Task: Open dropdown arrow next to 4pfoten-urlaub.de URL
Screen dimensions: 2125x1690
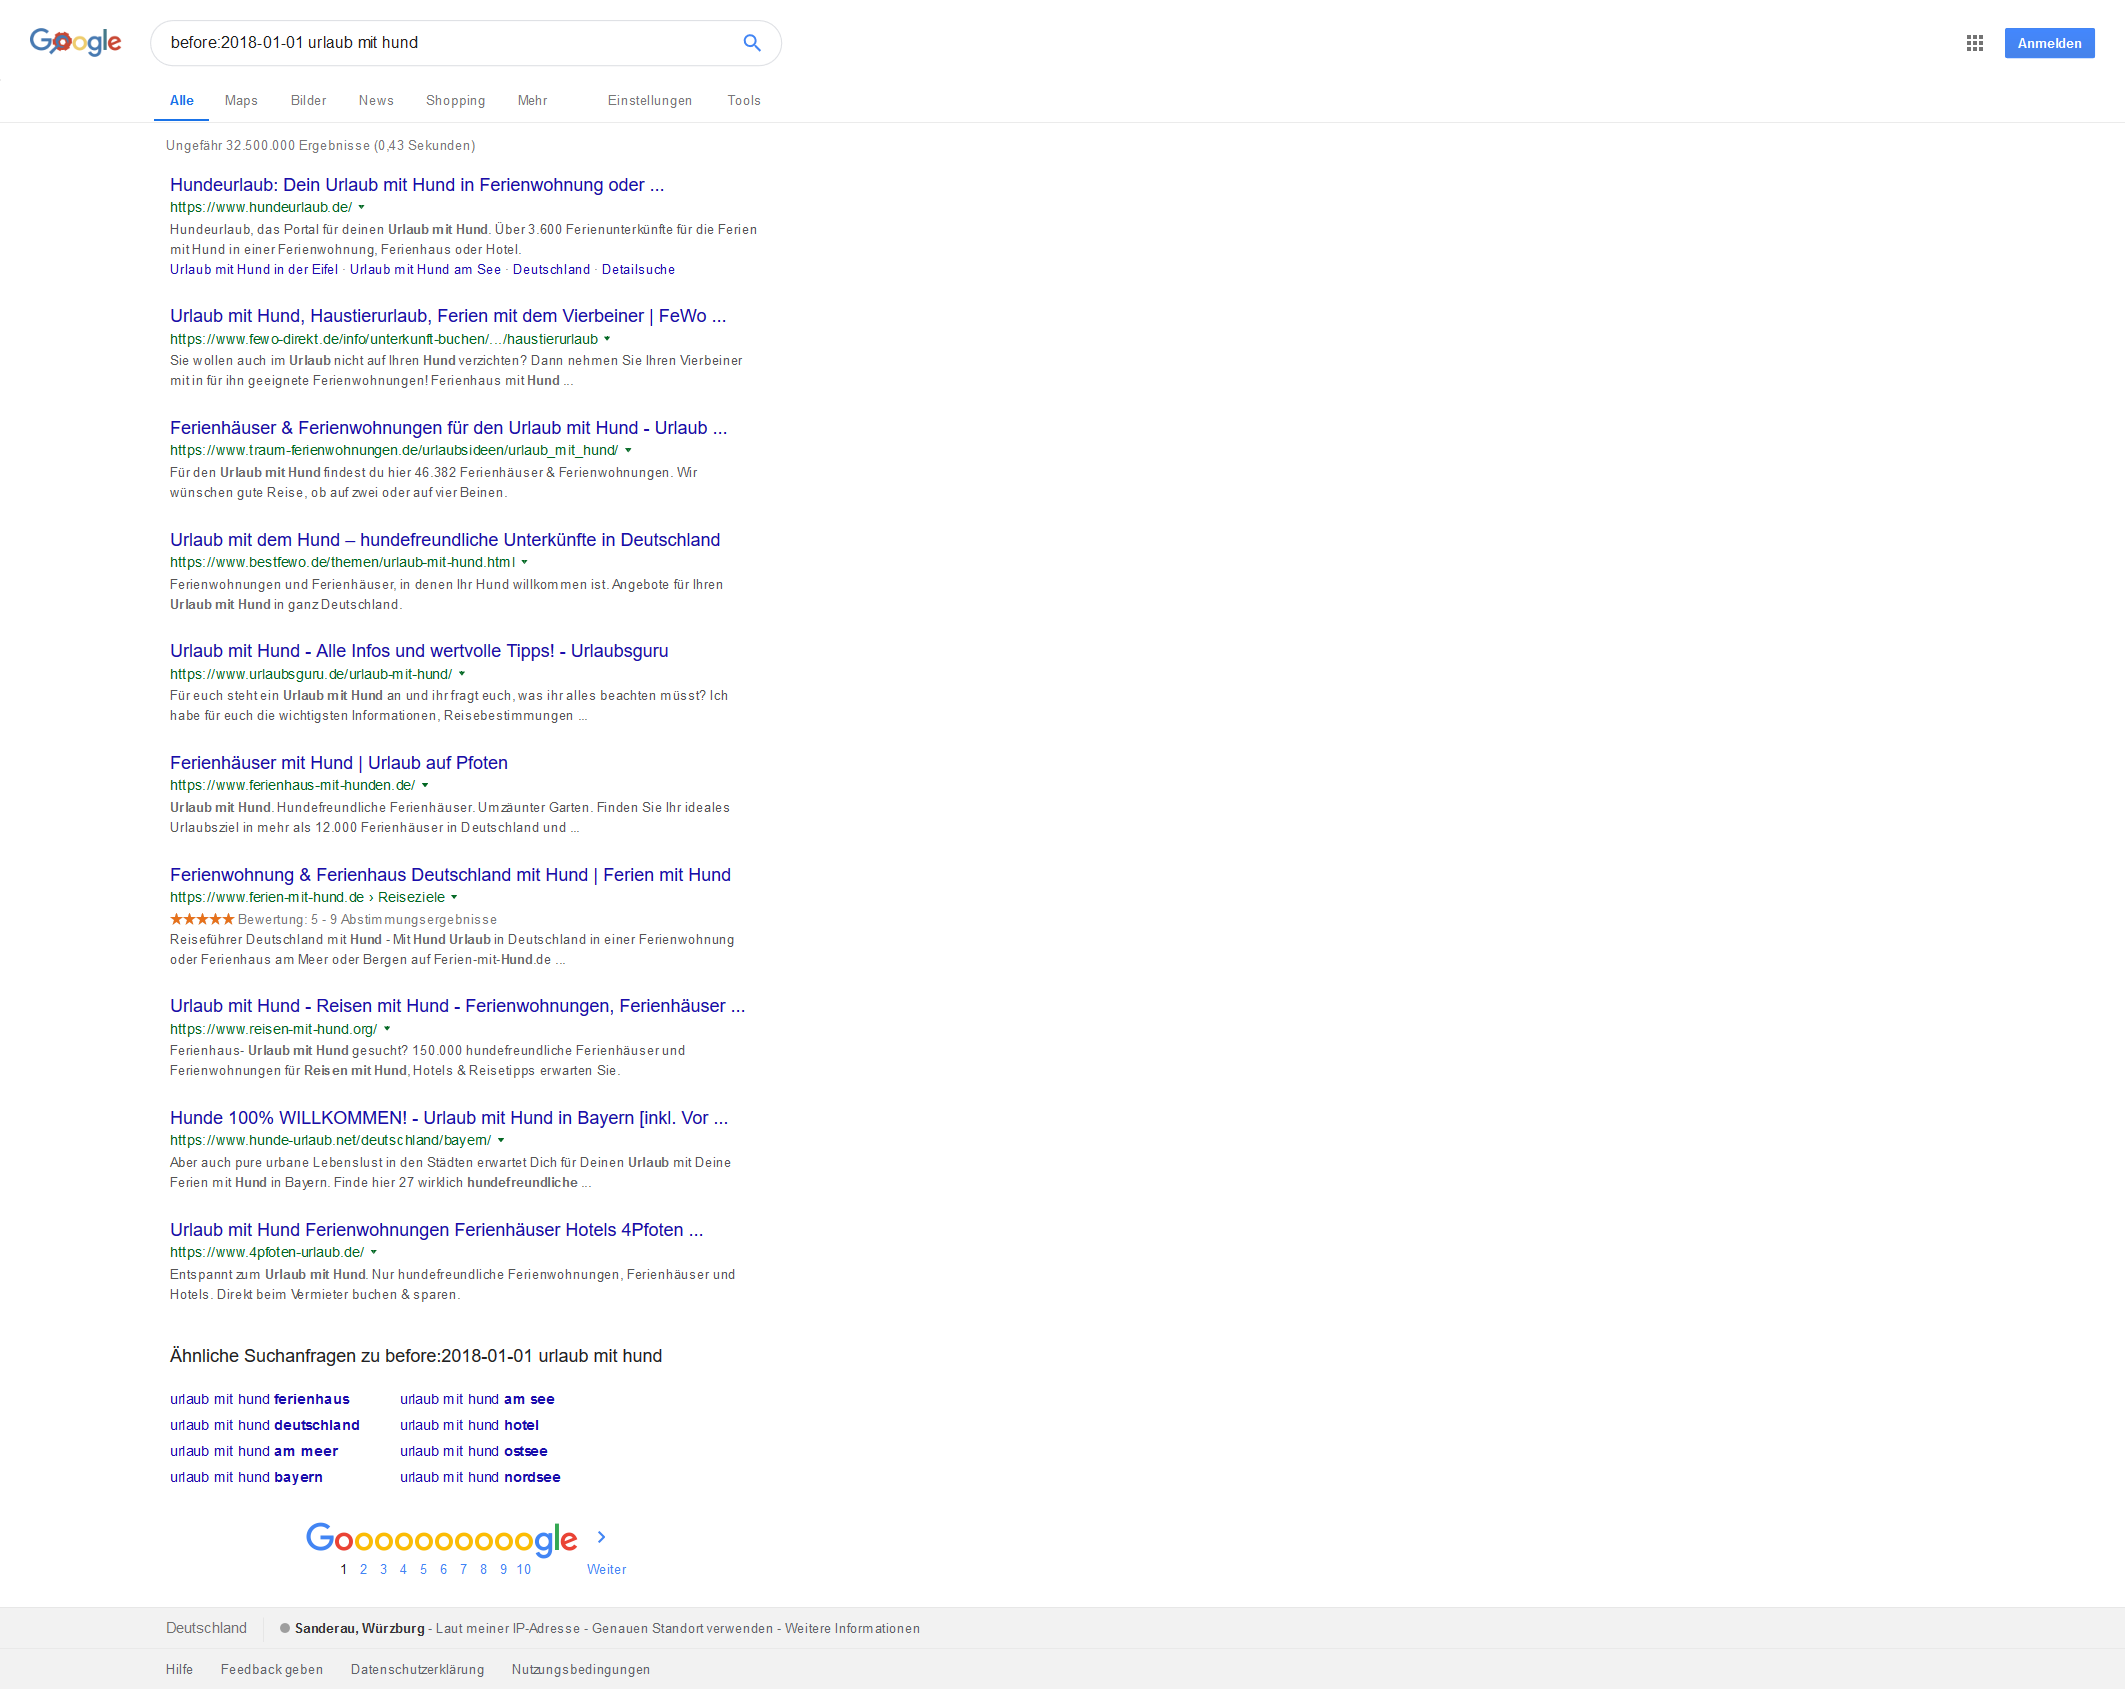Action: point(374,1252)
